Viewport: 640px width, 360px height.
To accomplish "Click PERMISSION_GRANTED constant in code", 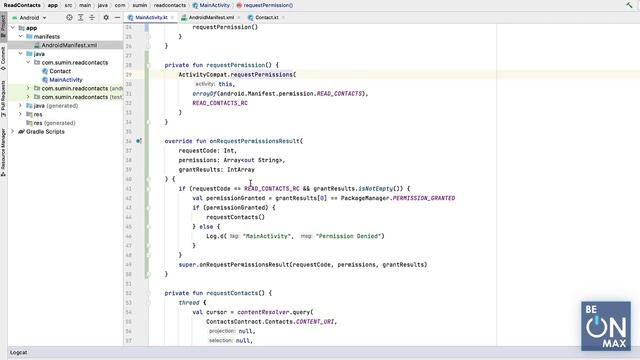I will coord(424,198).
